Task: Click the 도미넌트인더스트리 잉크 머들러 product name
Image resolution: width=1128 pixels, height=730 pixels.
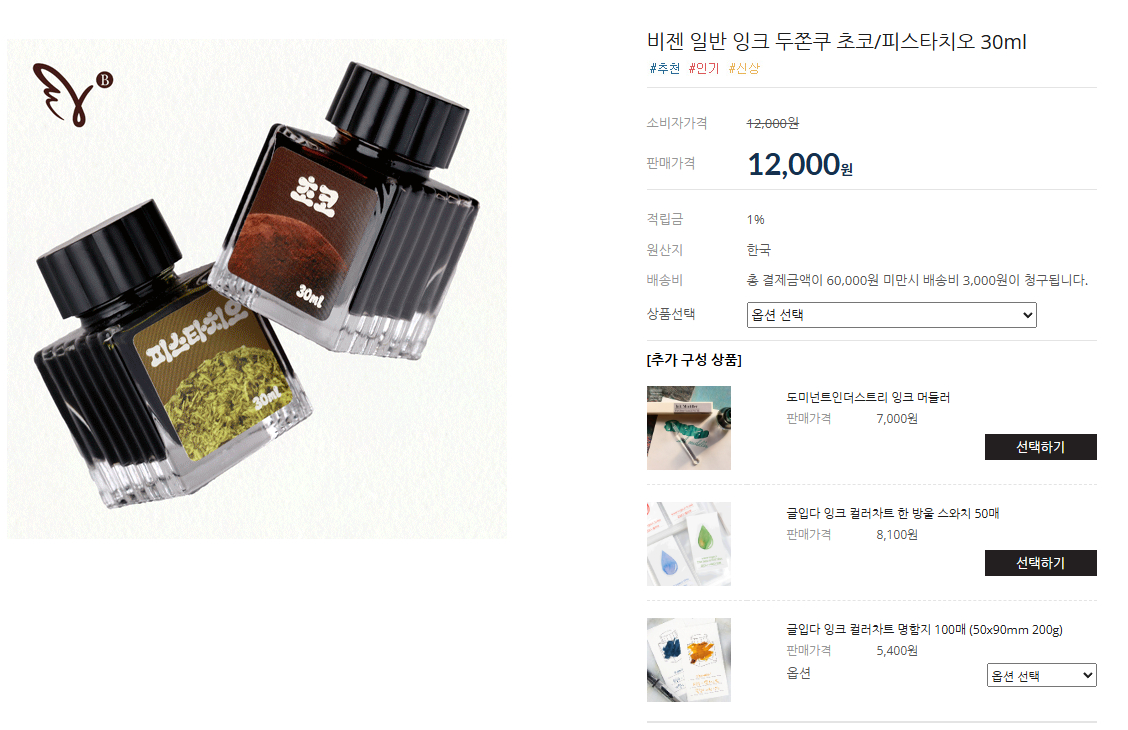Action: pyautogui.click(x=868, y=397)
